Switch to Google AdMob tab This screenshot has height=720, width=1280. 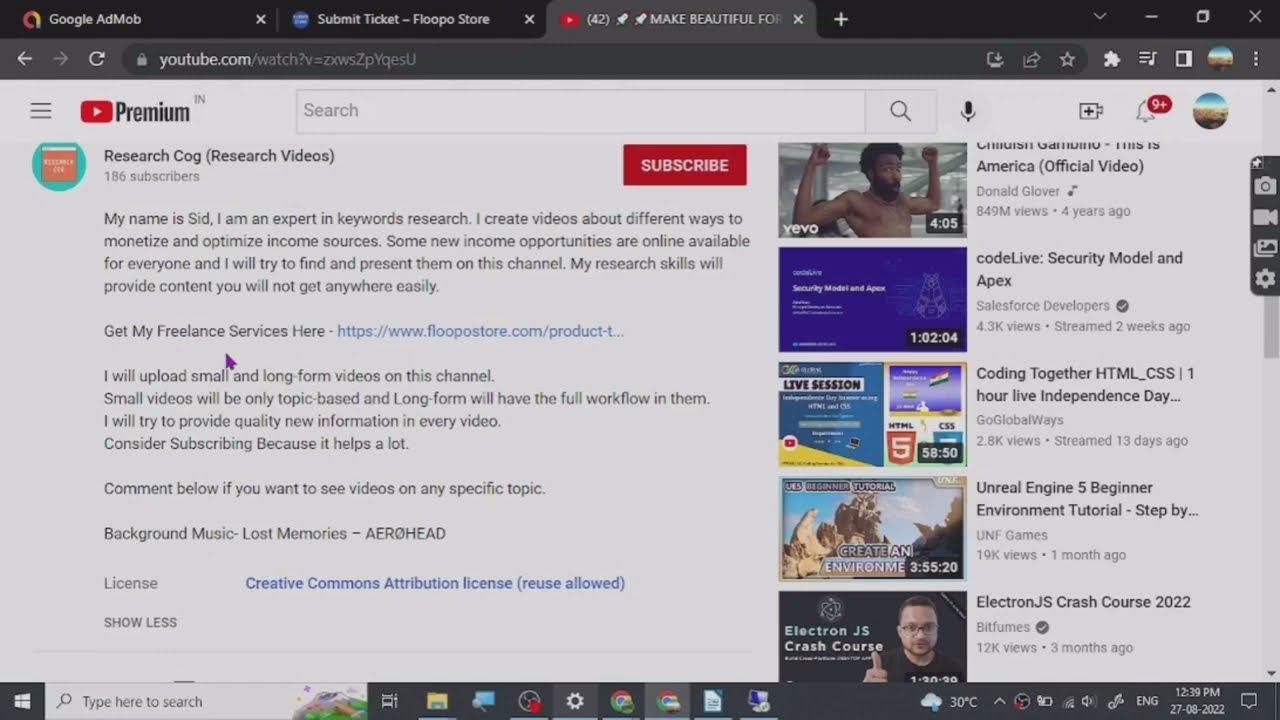pyautogui.click(x=140, y=19)
